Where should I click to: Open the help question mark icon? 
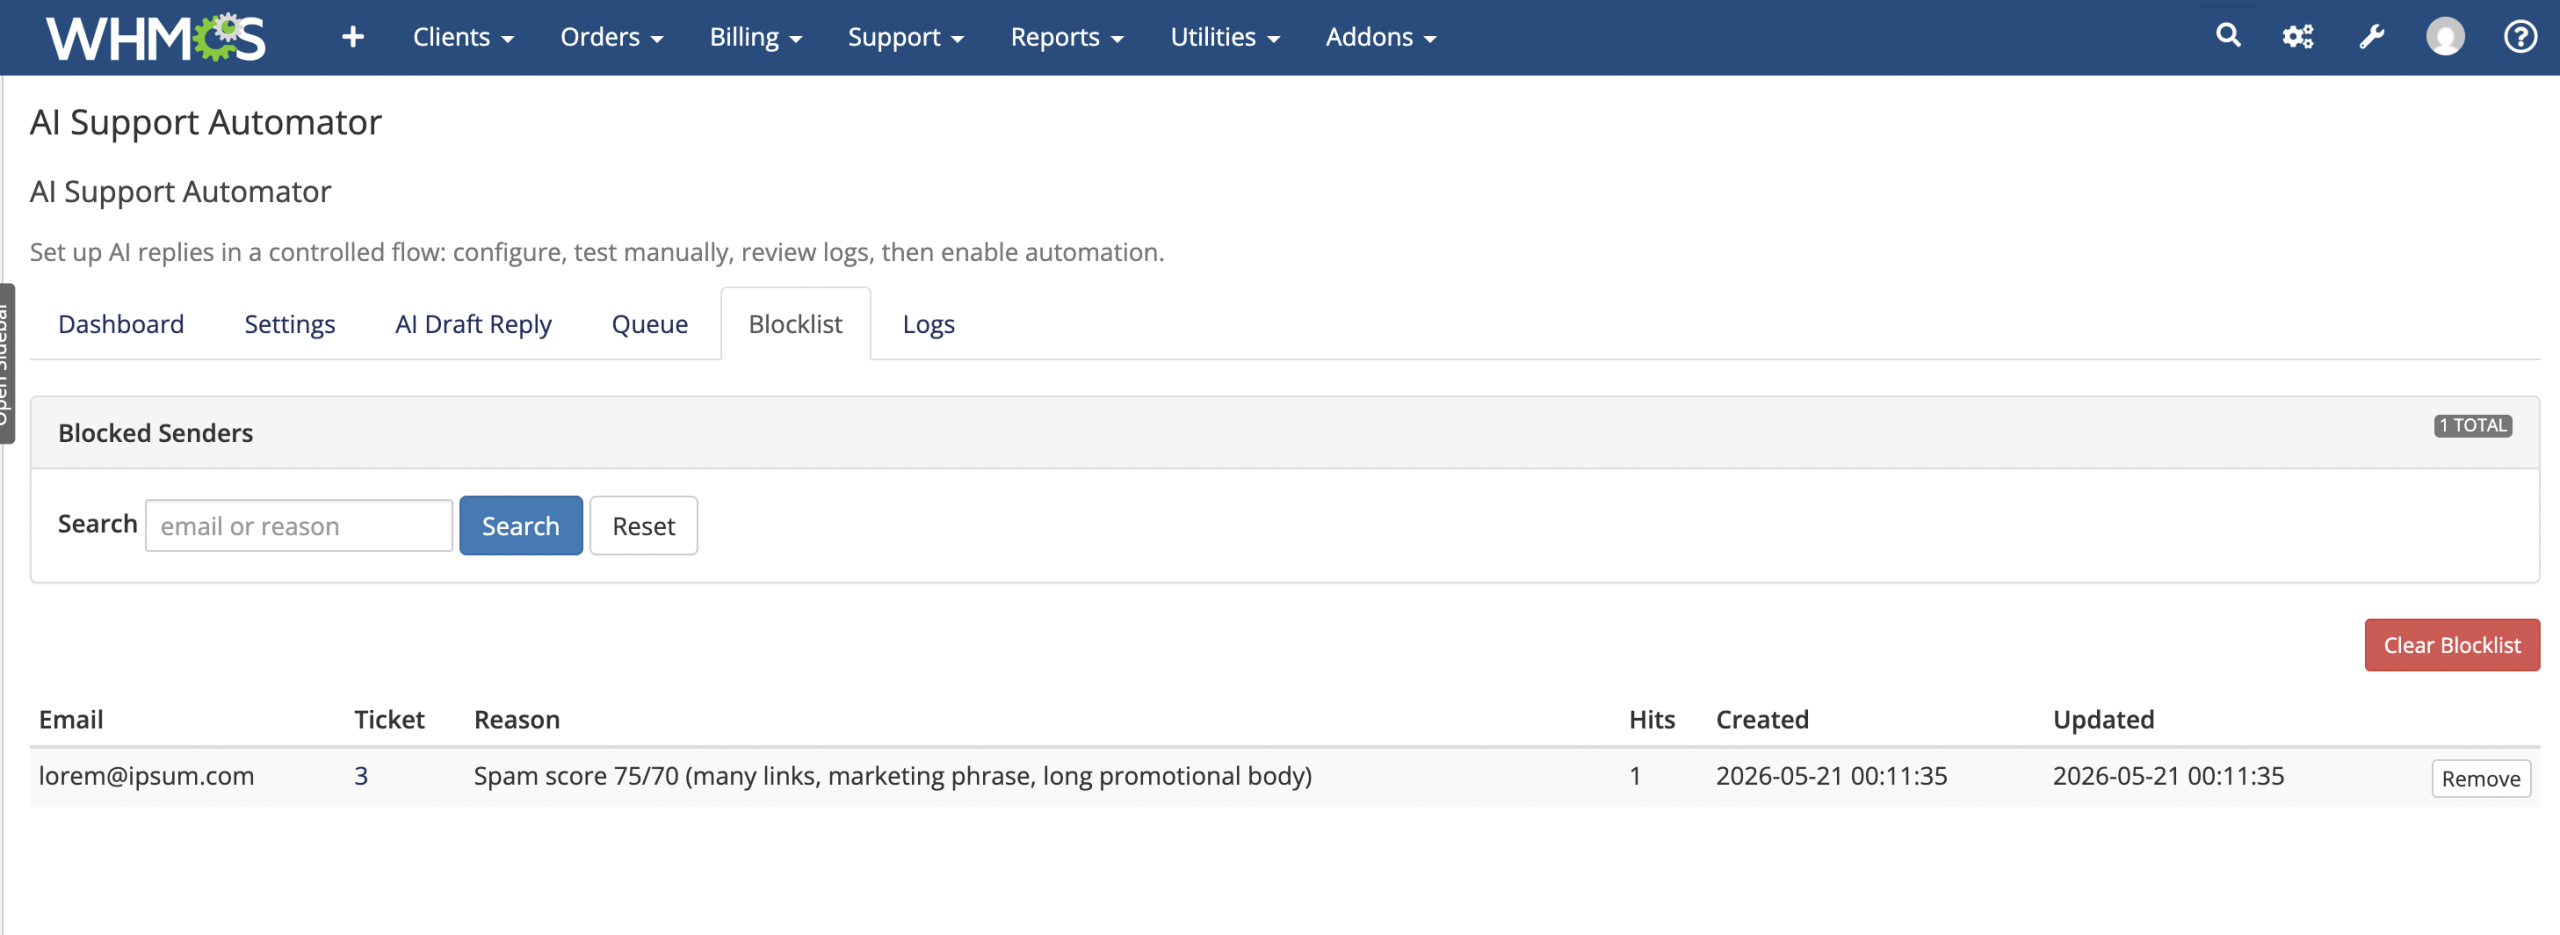(x=2520, y=37)
